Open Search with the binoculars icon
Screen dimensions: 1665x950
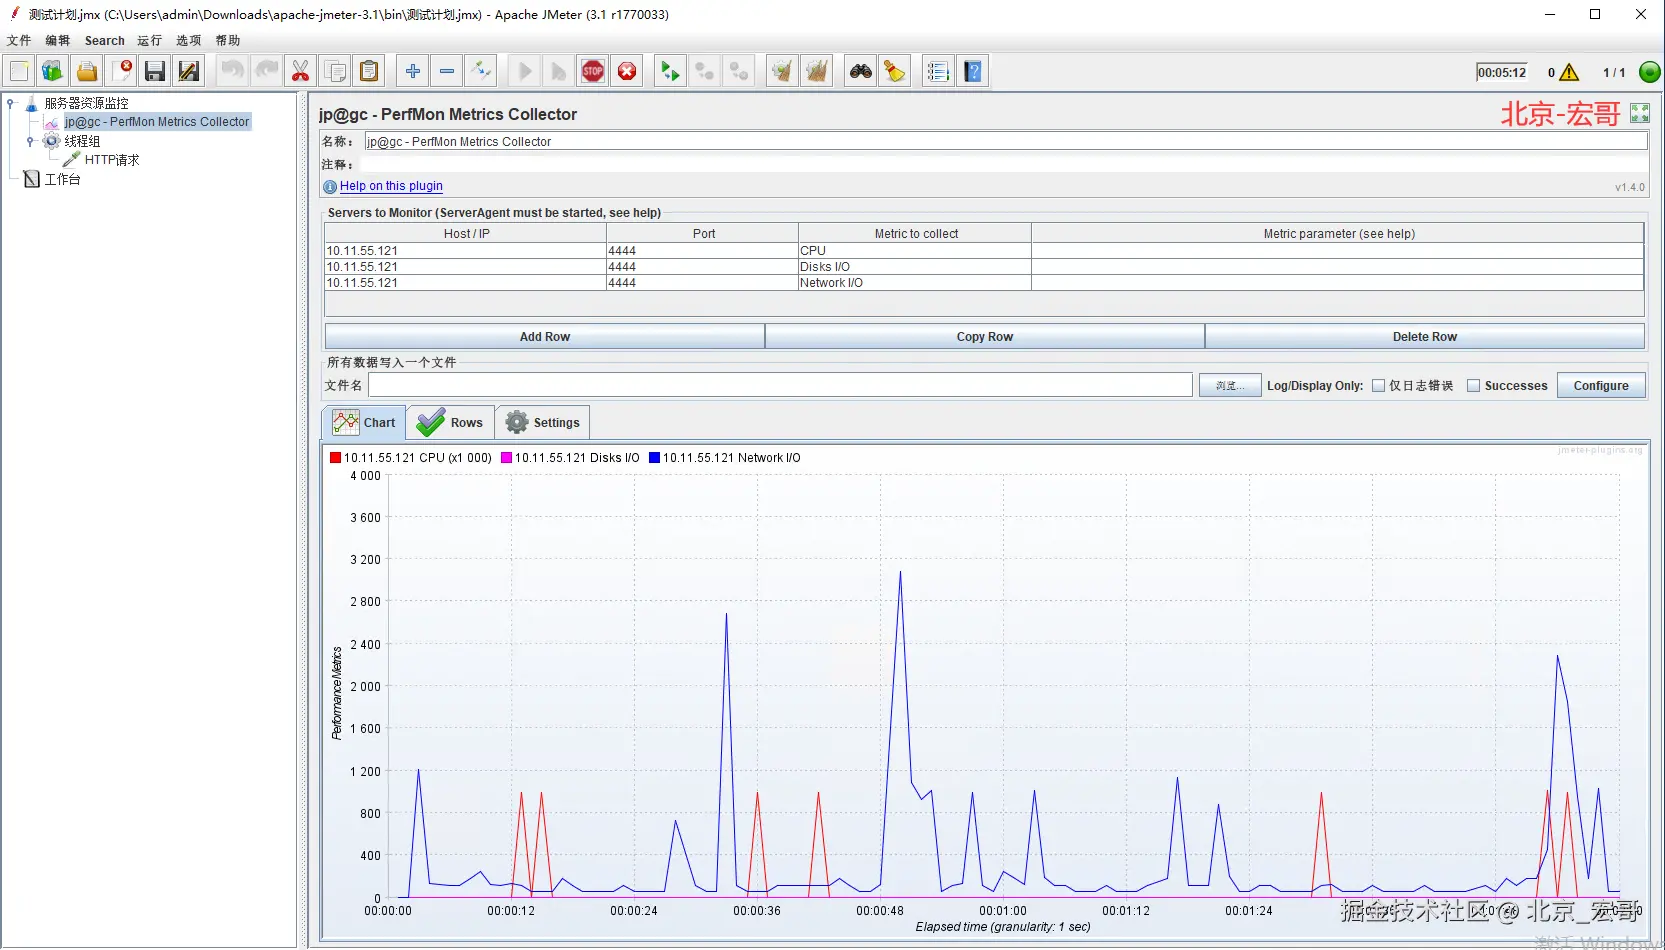[861, 71]
